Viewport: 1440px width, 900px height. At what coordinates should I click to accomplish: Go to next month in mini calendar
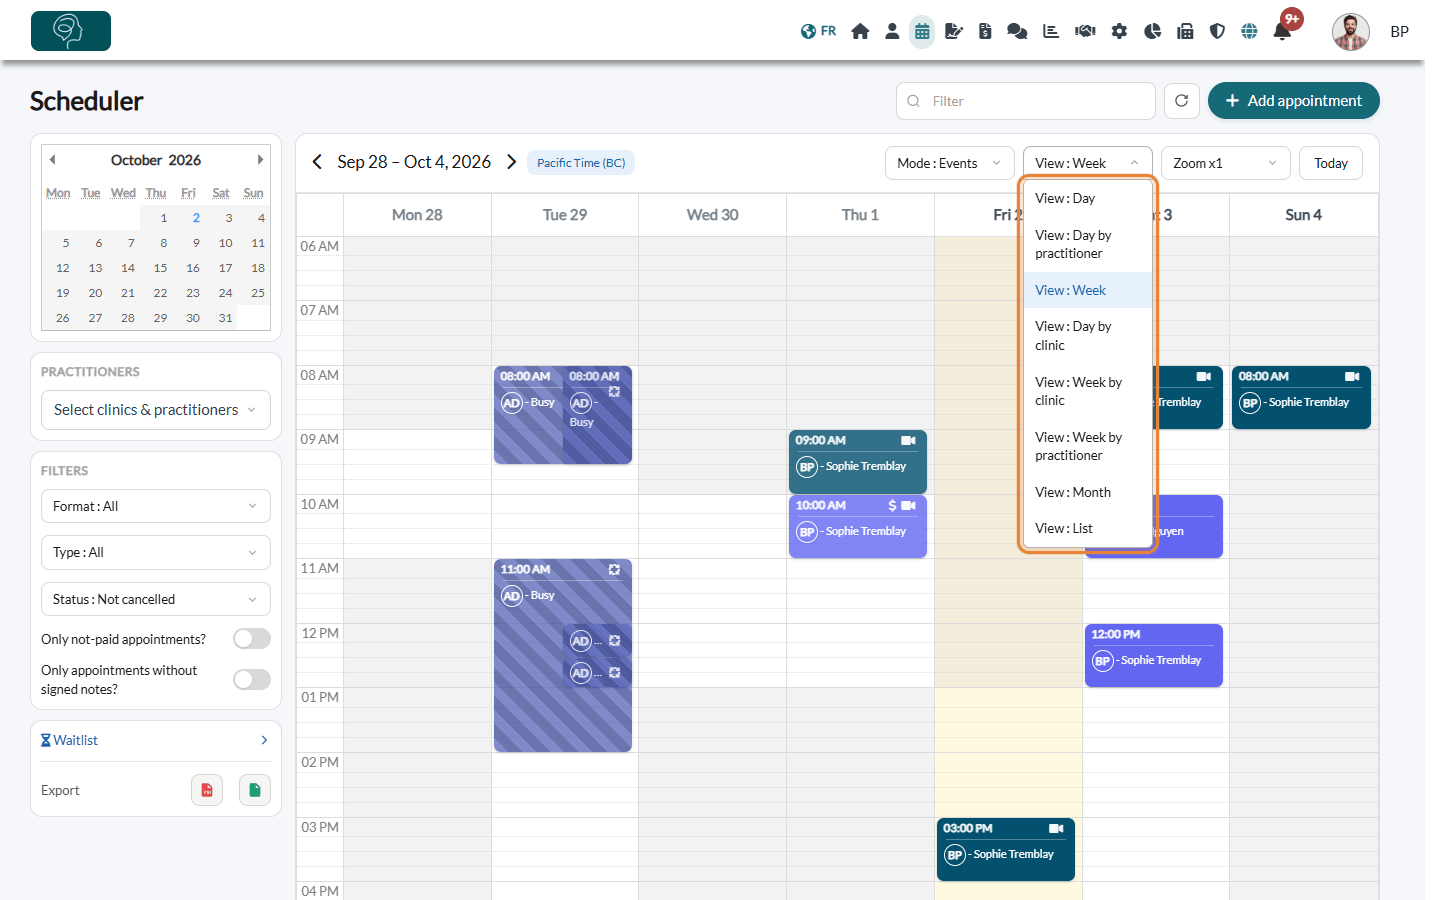pos(260,160)
